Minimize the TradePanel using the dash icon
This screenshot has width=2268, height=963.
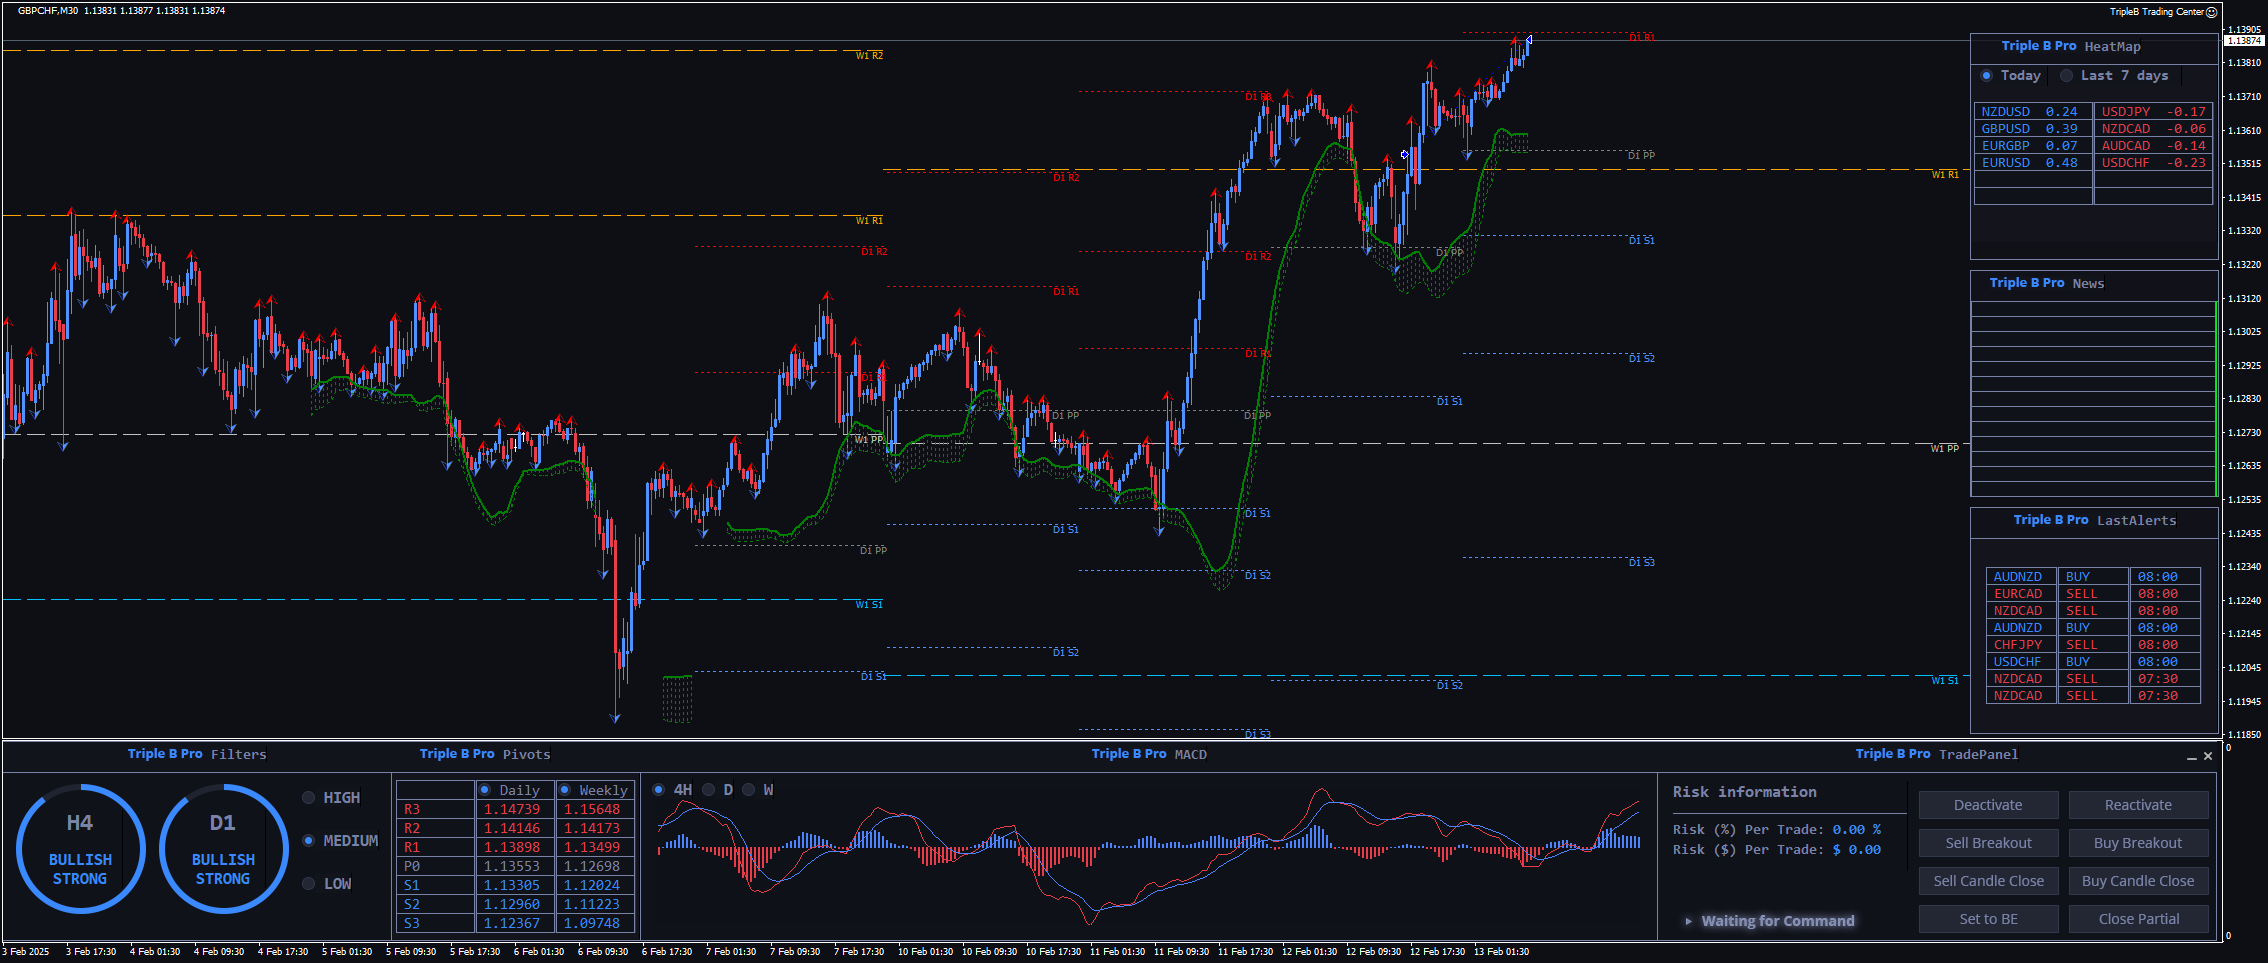(x=2192, y=757)
